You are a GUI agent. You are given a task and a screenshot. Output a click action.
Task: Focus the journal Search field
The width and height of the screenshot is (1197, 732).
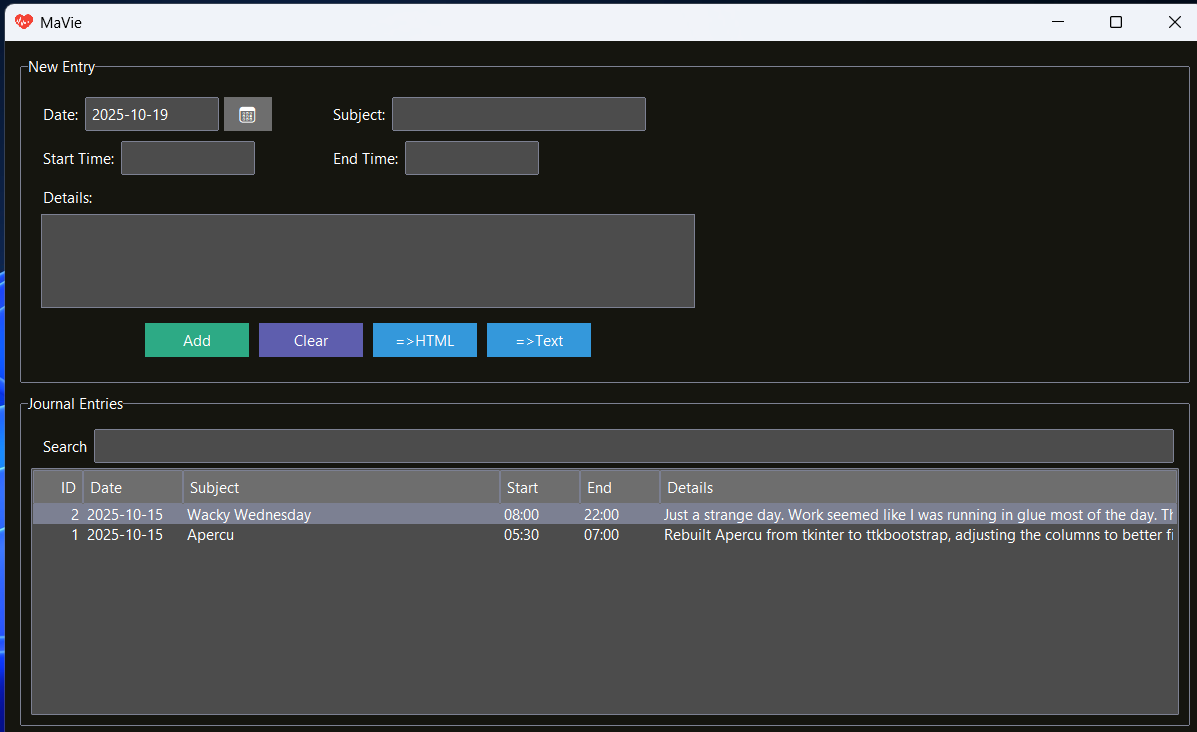click(633, 446)
